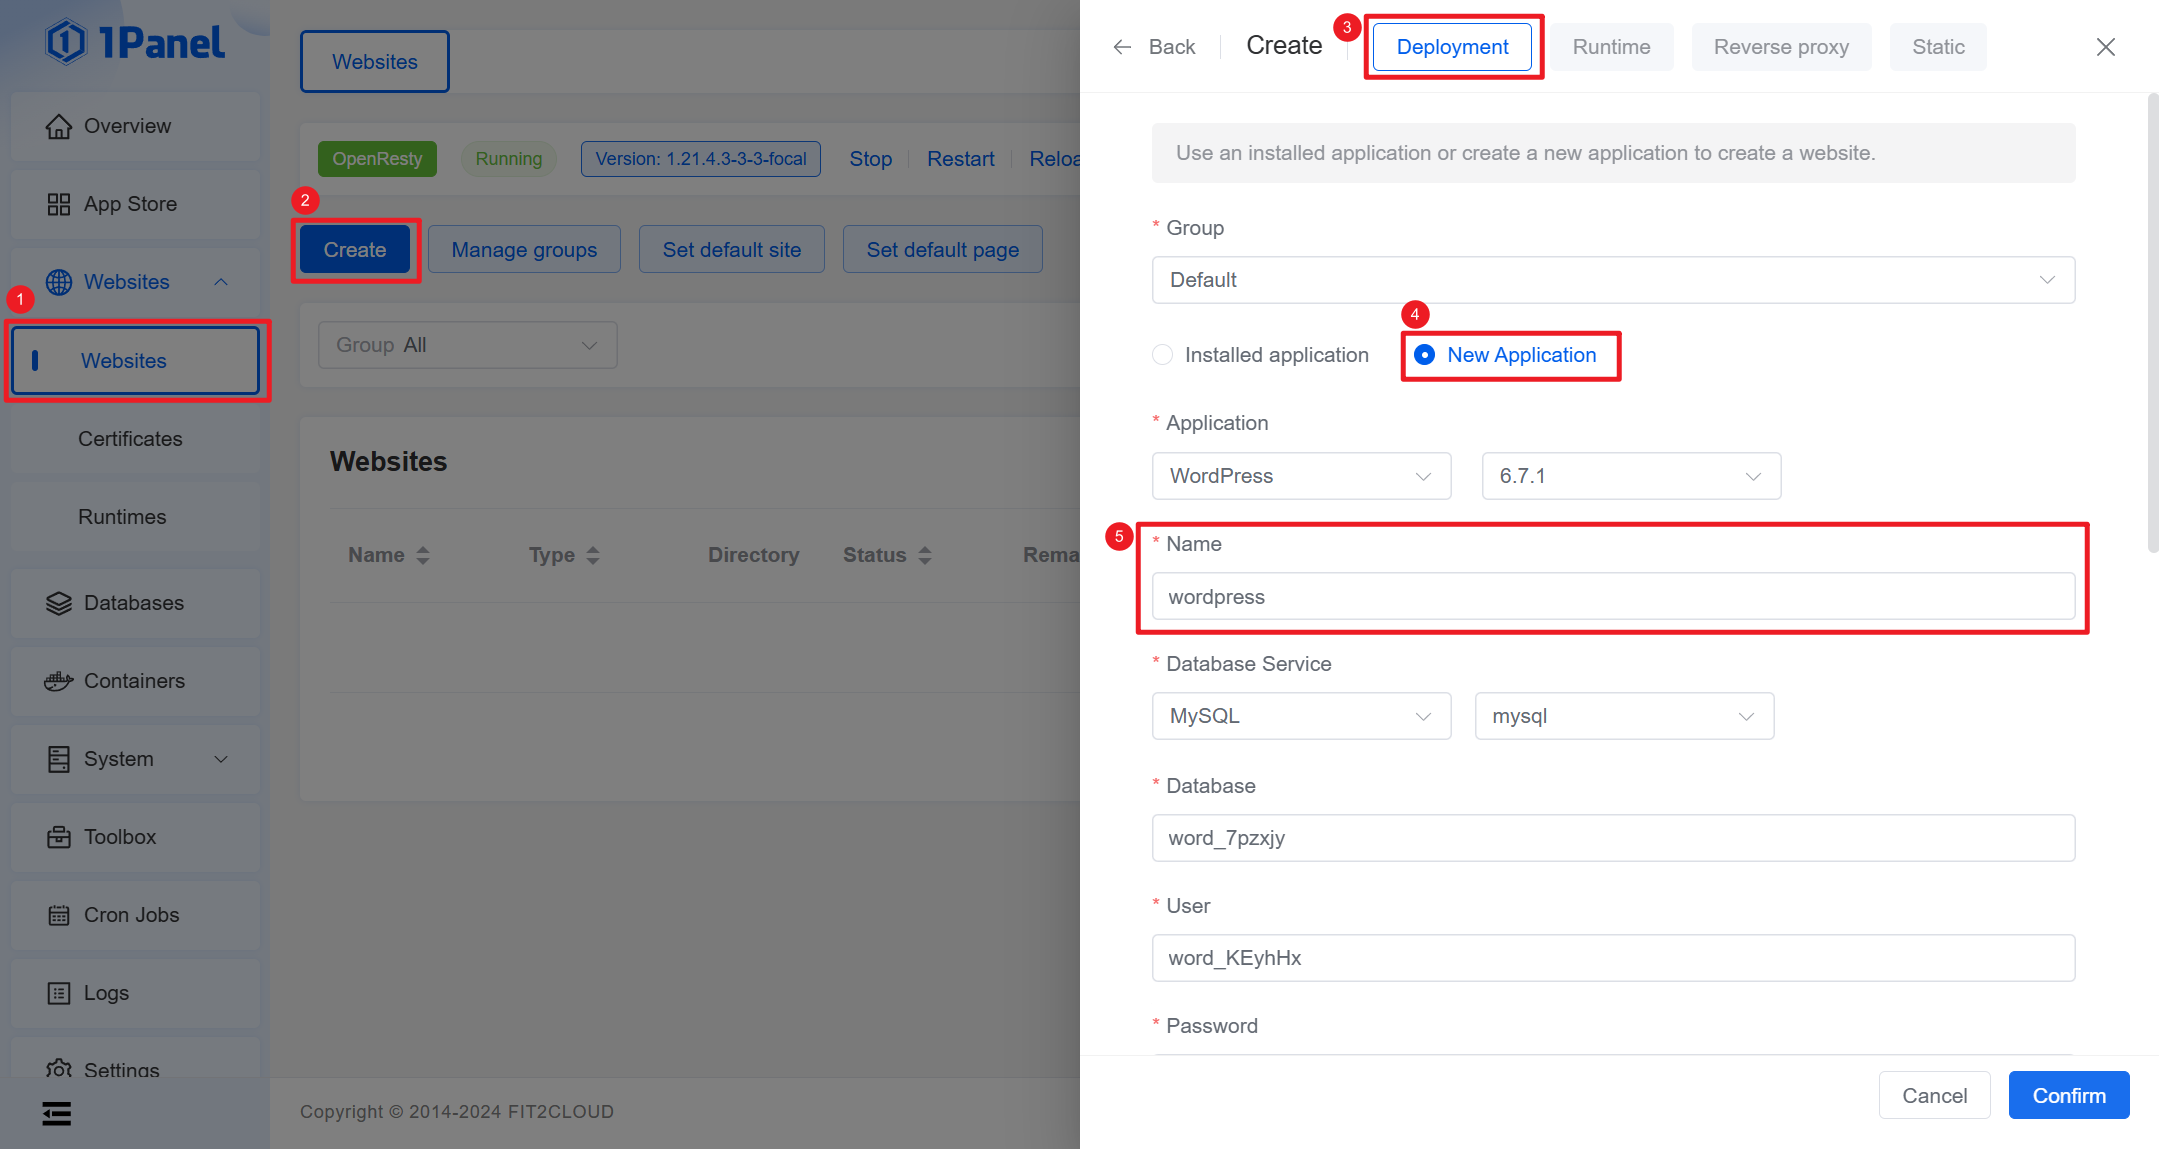Viewport: 2159px width, 1149px height.
Task: Open Containers docker icon
Action: (59, 682)
